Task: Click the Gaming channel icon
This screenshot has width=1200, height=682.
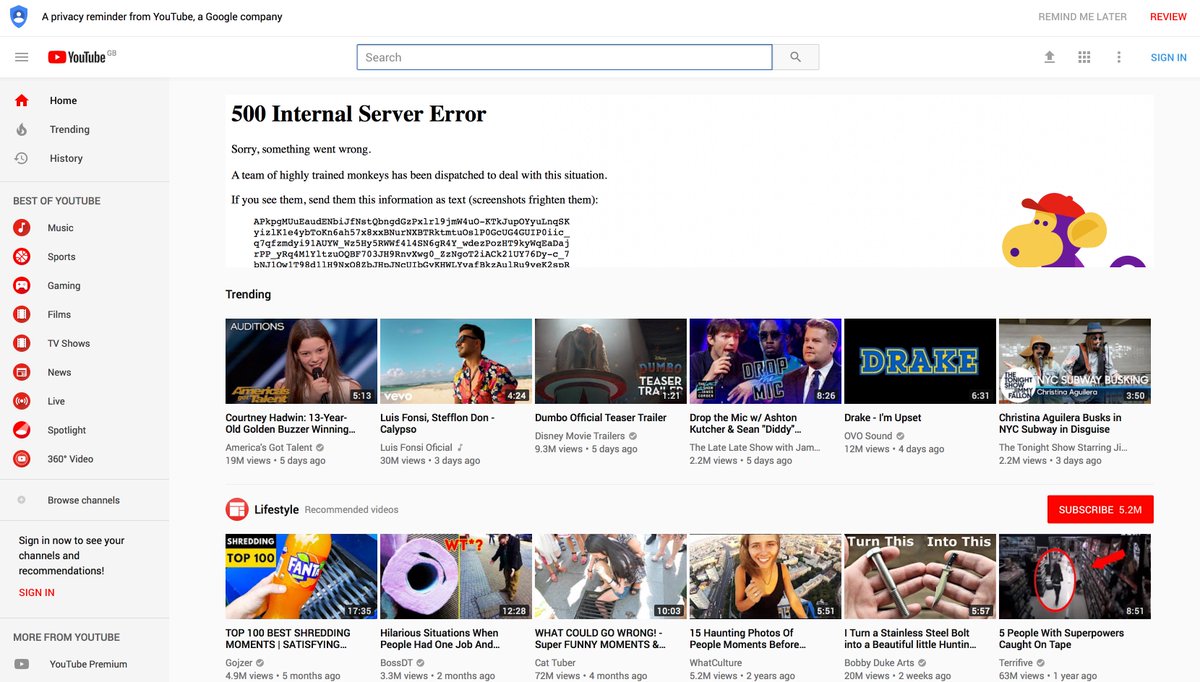Action: click(22, 286)
